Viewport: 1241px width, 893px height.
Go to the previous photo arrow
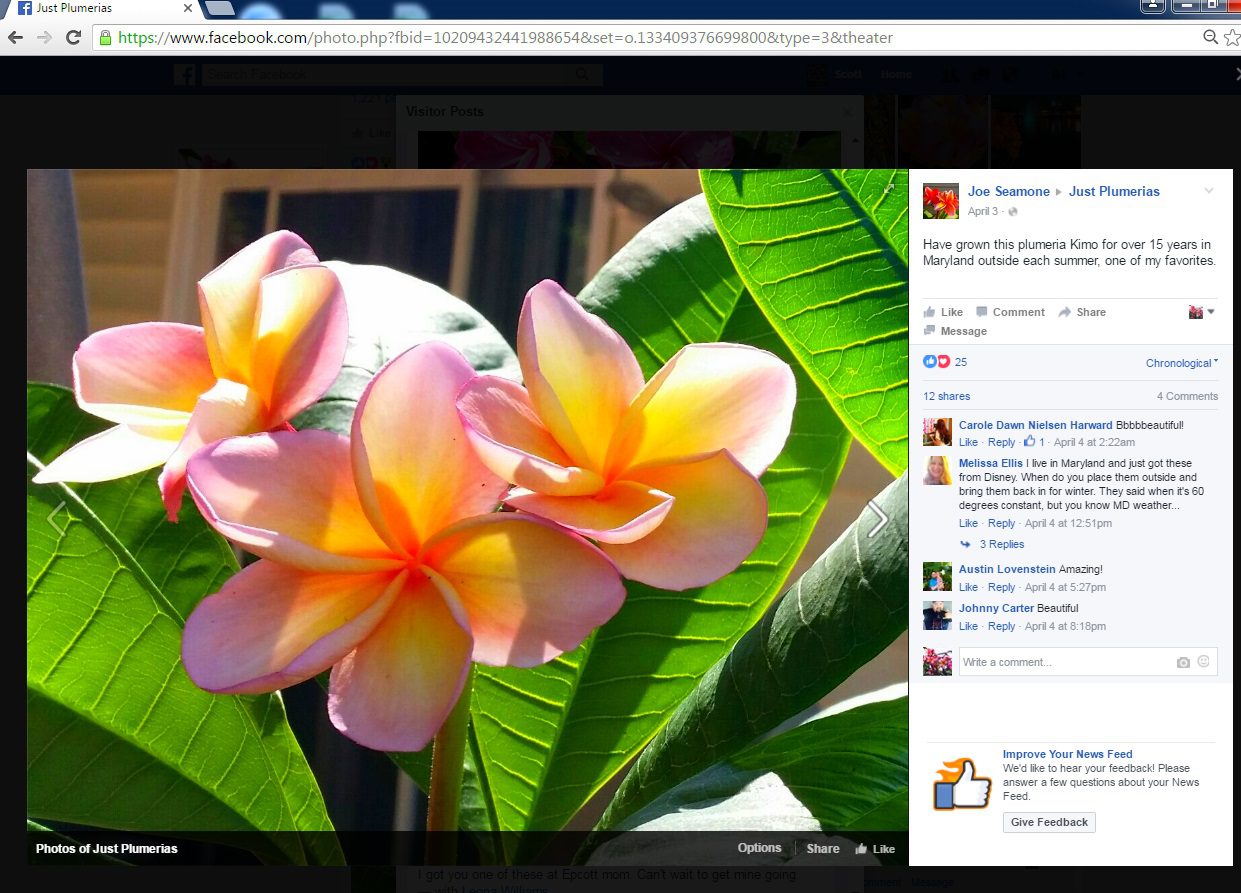[x=57, y=518]
